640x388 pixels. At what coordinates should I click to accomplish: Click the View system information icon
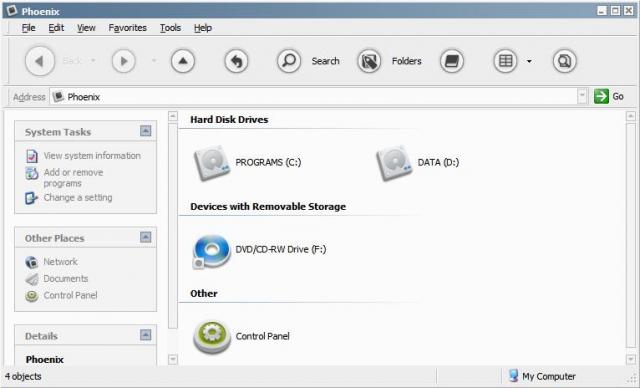coord(32,156)
